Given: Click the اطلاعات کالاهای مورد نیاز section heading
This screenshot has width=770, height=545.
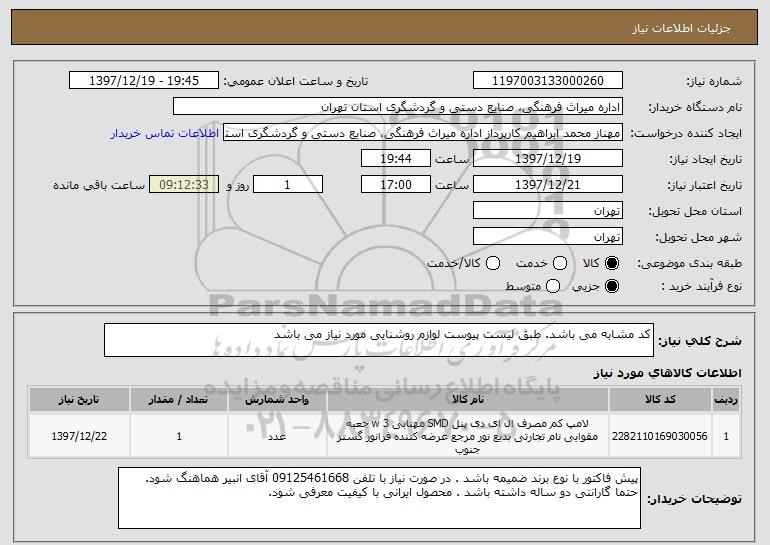Looking at the screenshot, I should click(667, 374).
